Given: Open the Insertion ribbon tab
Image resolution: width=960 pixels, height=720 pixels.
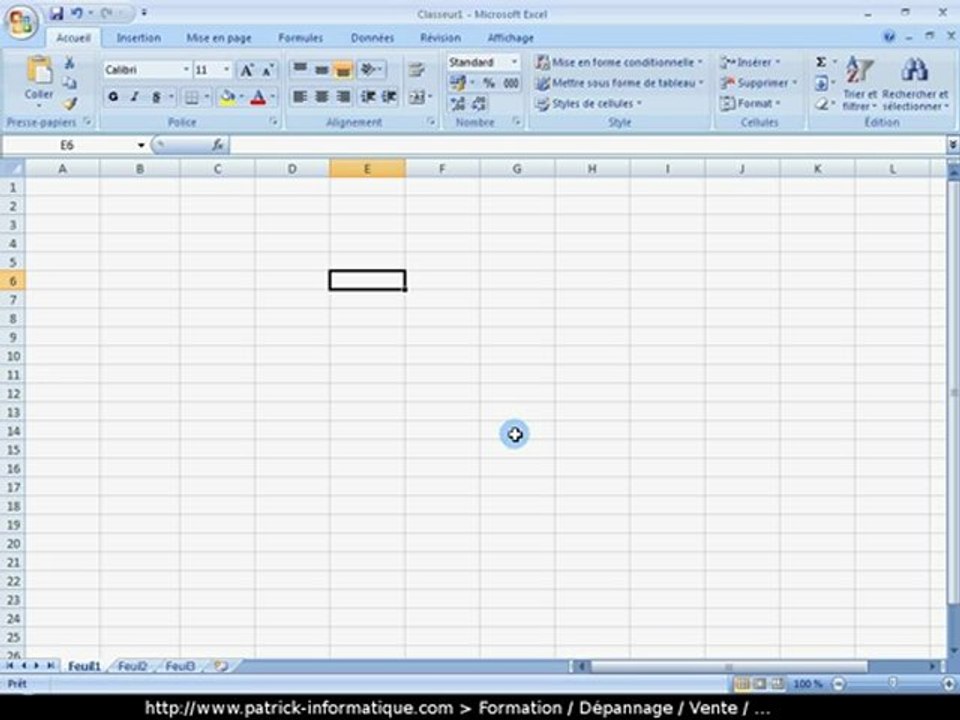Looking at the screenshot, I should click(138, 38).
